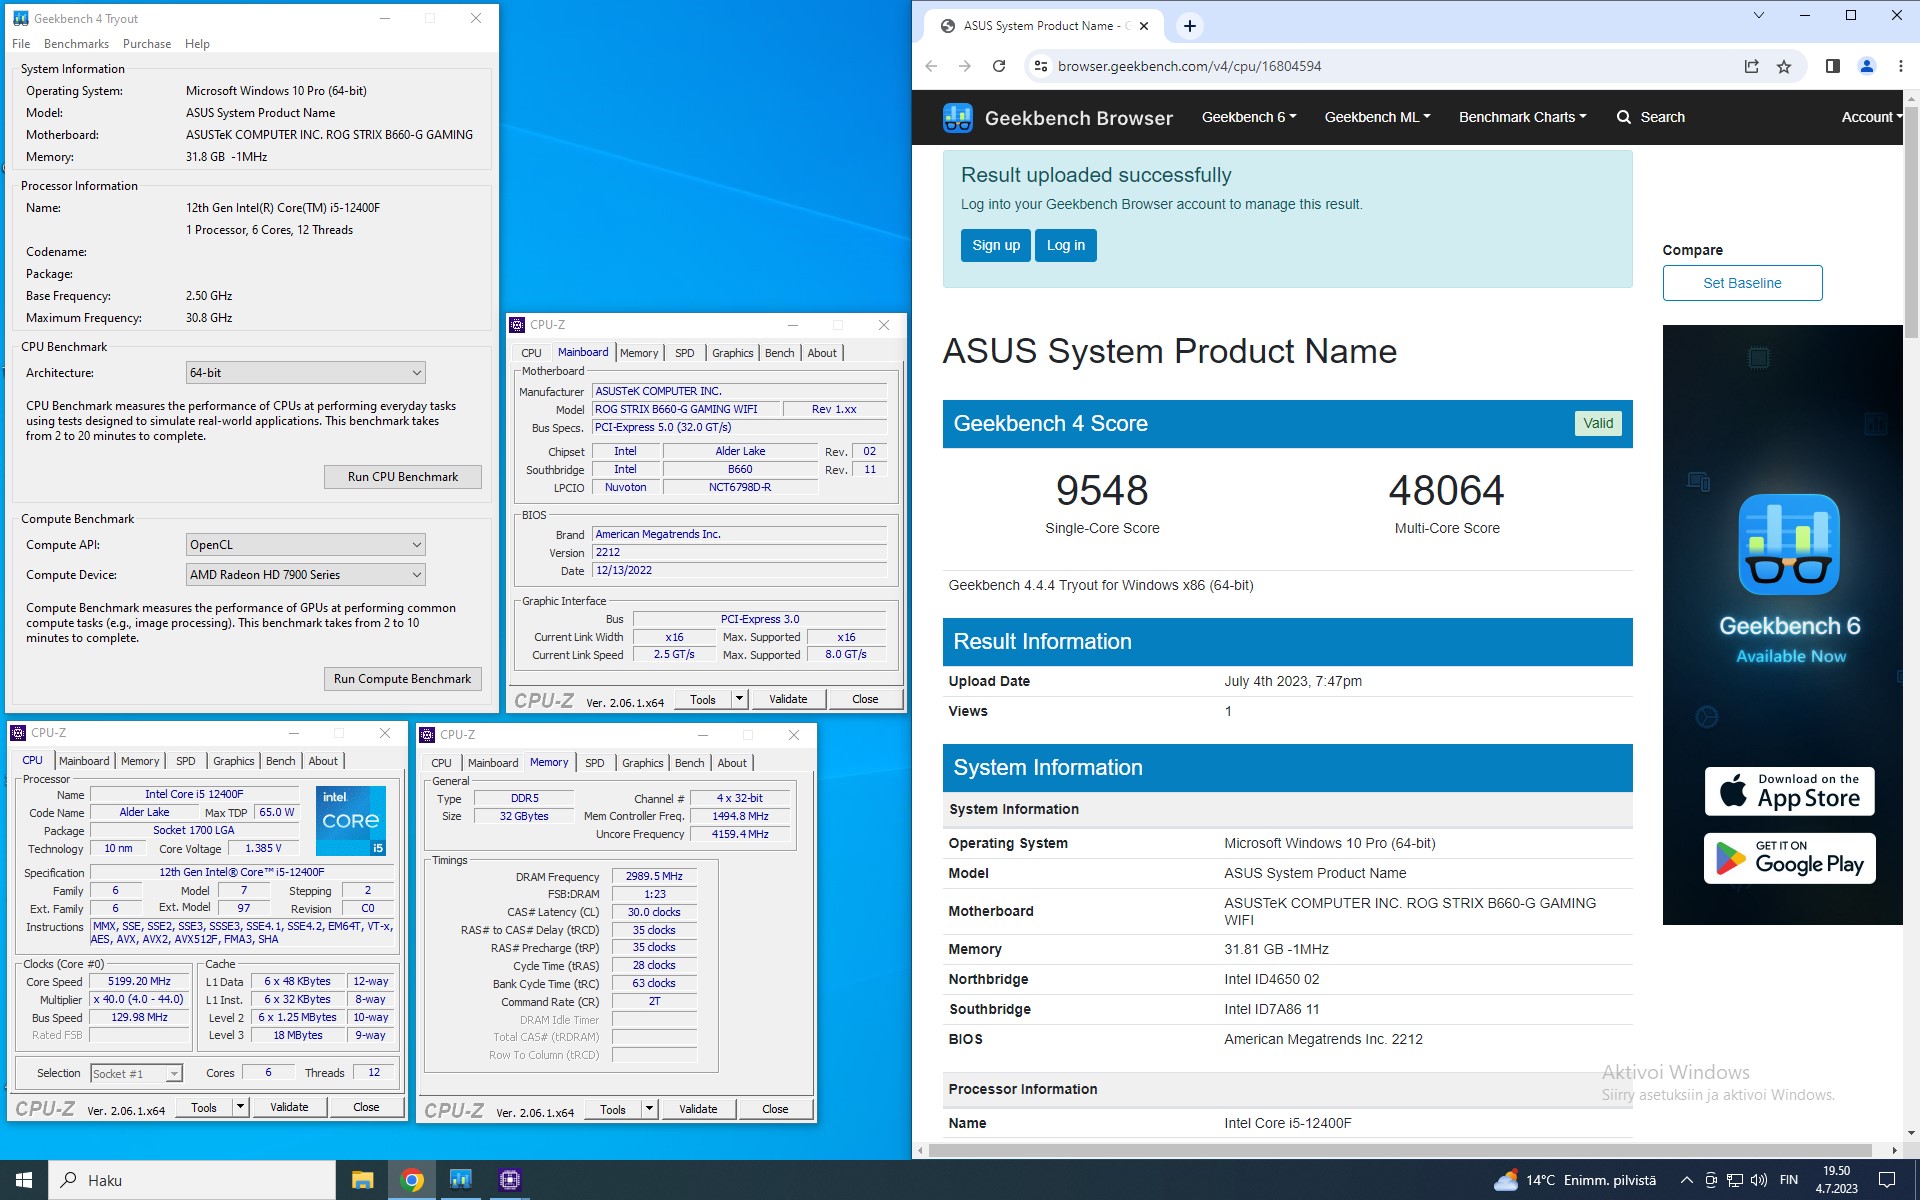Open Architecture 64-bit dropdown
Viewport: 1920px width, 1200px height.
pos(306,373)
